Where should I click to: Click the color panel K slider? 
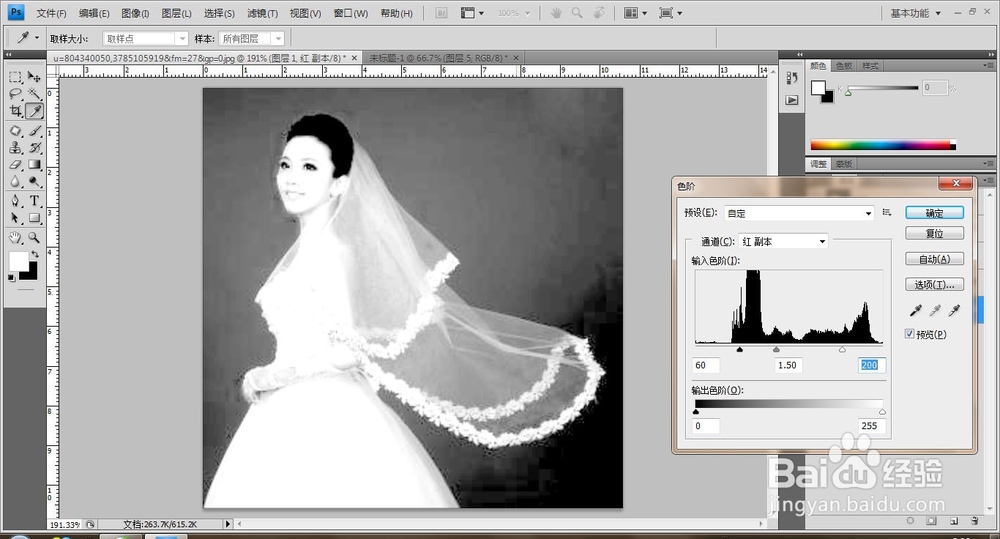[849, 93]
